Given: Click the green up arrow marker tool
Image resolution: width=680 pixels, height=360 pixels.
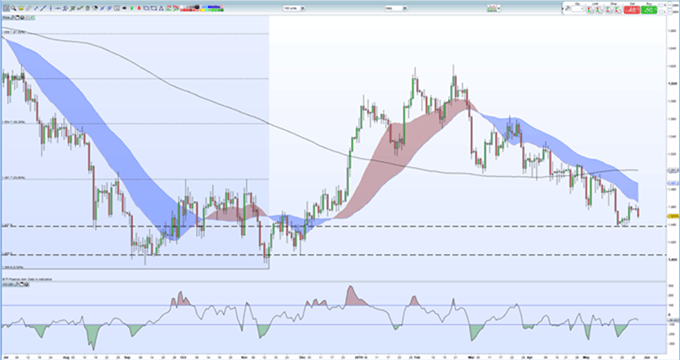Looking at the screenshot, I should pyautogui.click(x=131, y=8).
